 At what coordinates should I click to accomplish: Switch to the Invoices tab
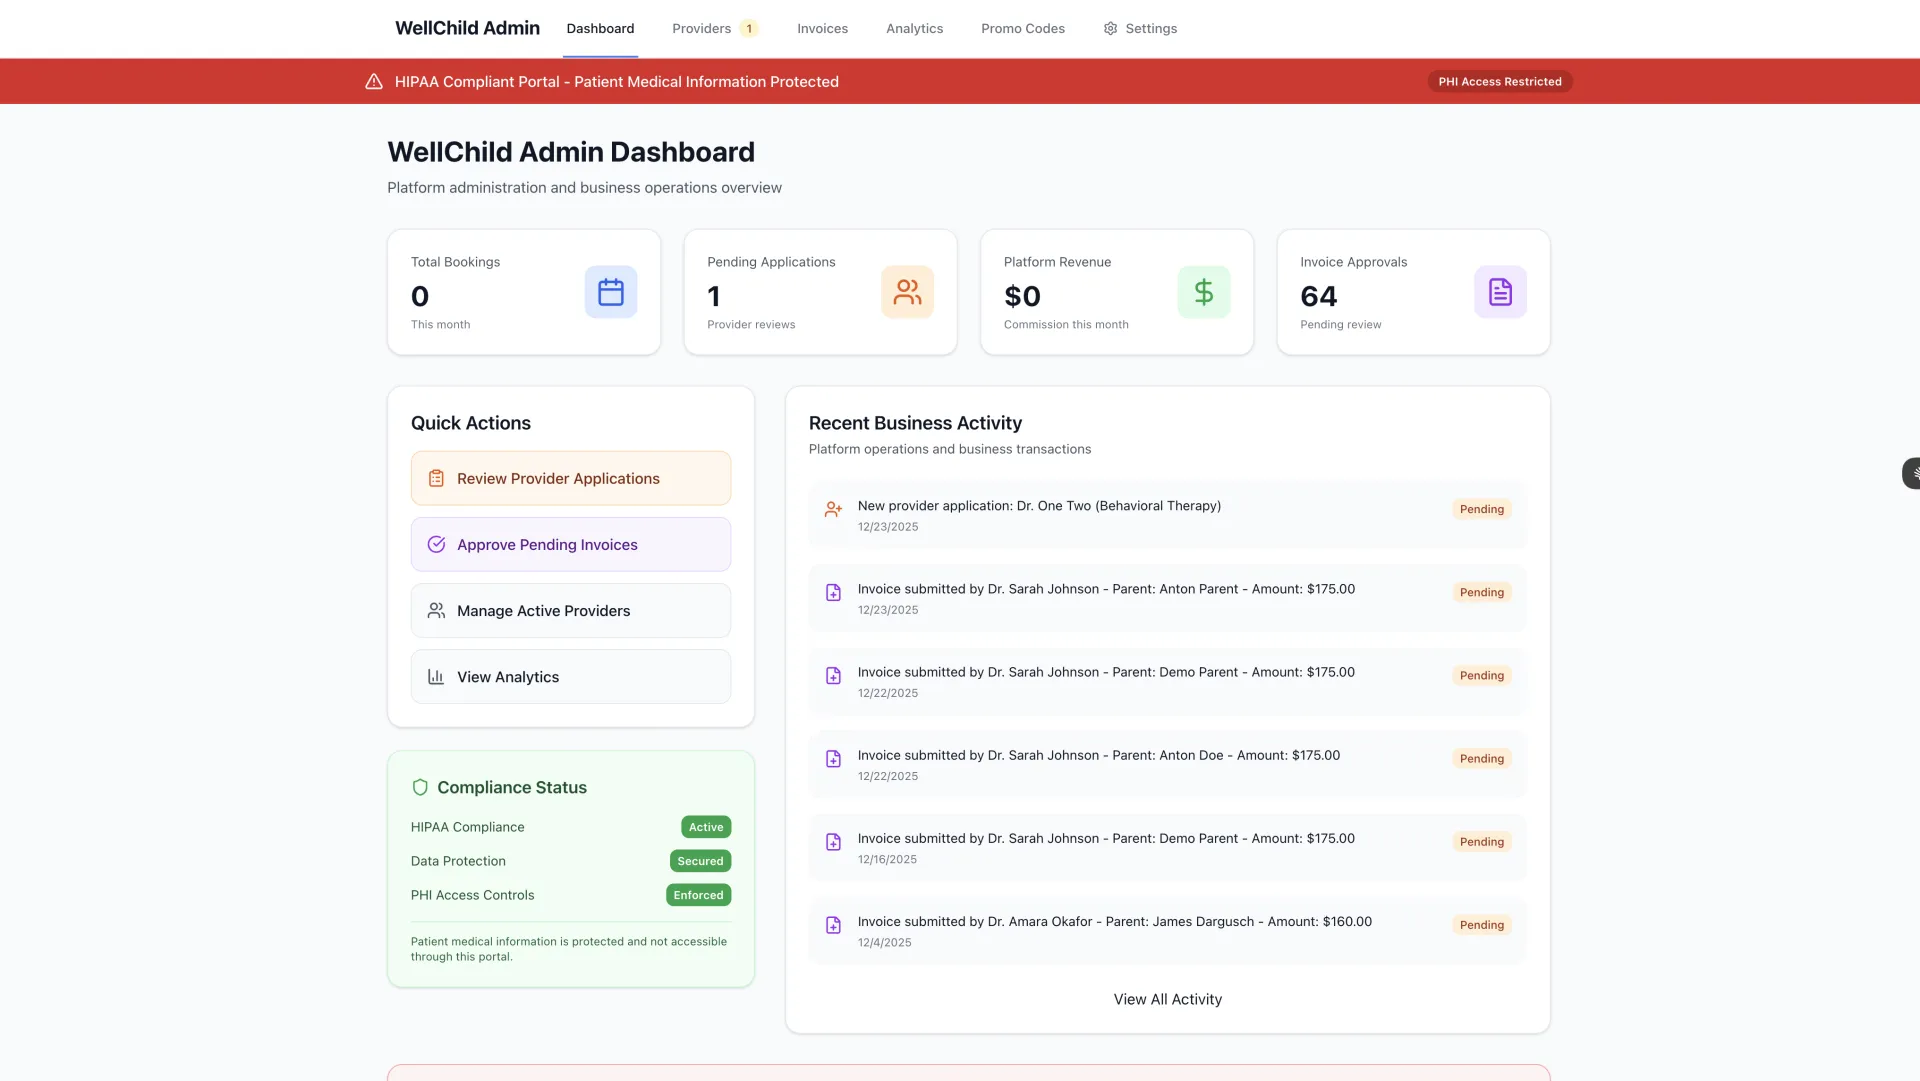point(822,29)
